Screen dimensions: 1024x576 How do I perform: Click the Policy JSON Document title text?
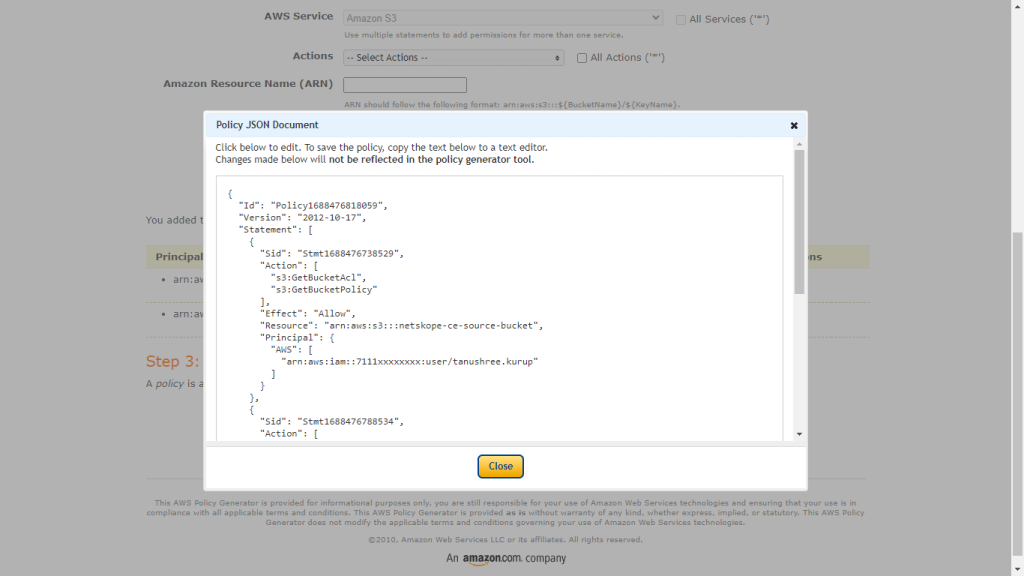[x=267, y=125]
